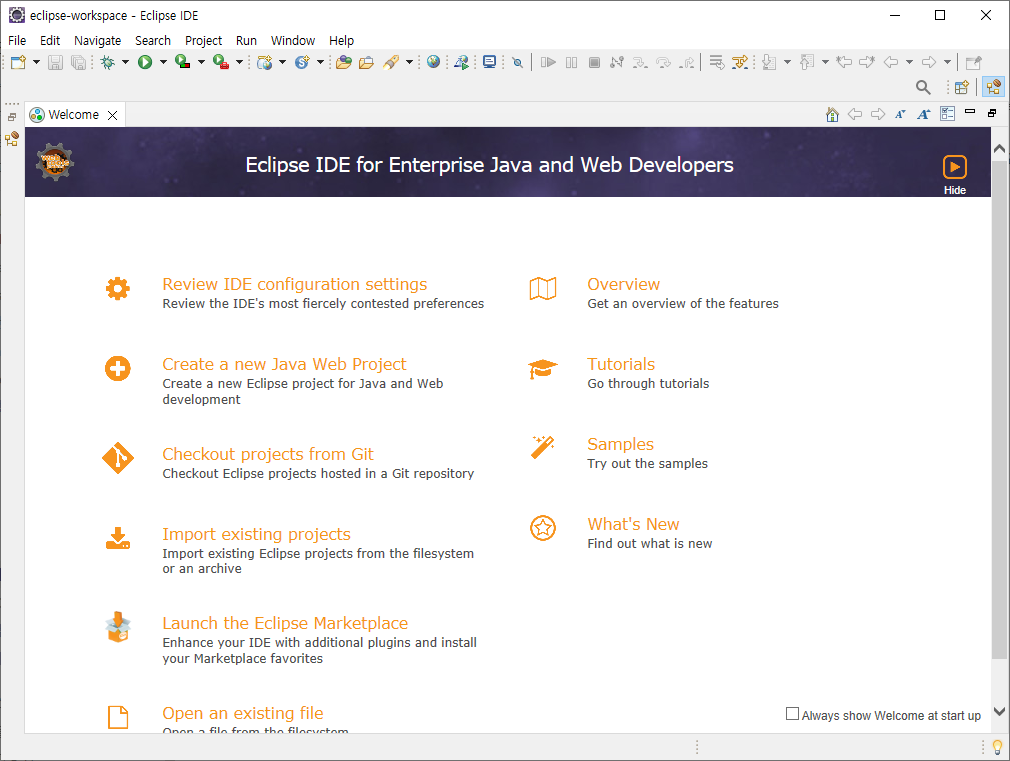Click the New wizard toolbar icon
Image resolution: width=1010 pixels, height=761 pixels.
click(18, 63)
